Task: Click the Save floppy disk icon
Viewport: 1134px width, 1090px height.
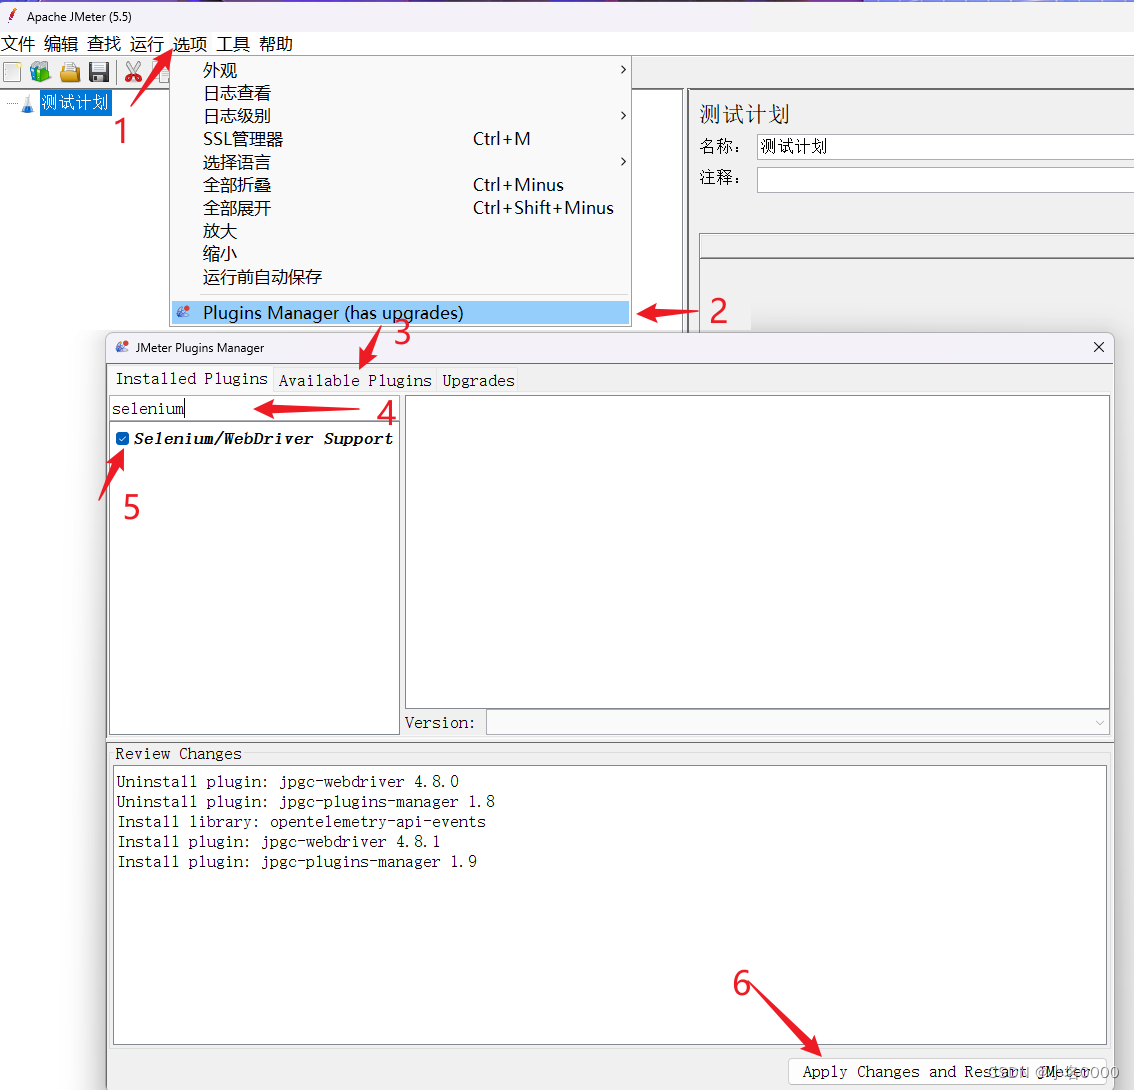Action: tap(98, 72)
